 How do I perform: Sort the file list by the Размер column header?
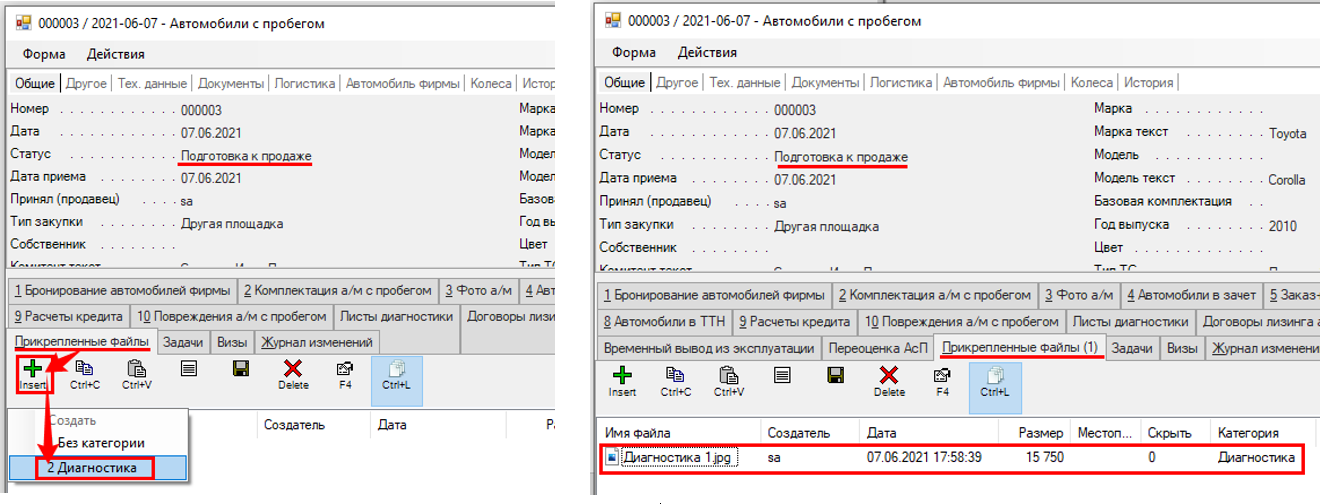click(1039, 433)
